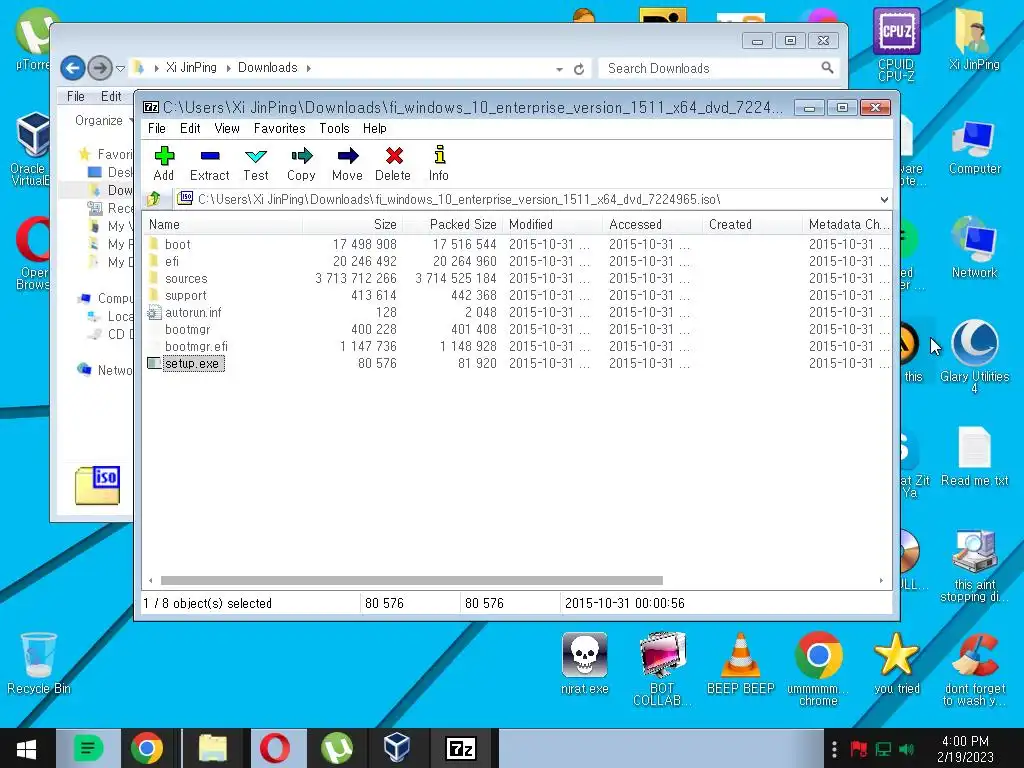Click Forward arrow in Downloads Explorer window
Viewport: 1024px width, 768px height.
pos(100,67)
